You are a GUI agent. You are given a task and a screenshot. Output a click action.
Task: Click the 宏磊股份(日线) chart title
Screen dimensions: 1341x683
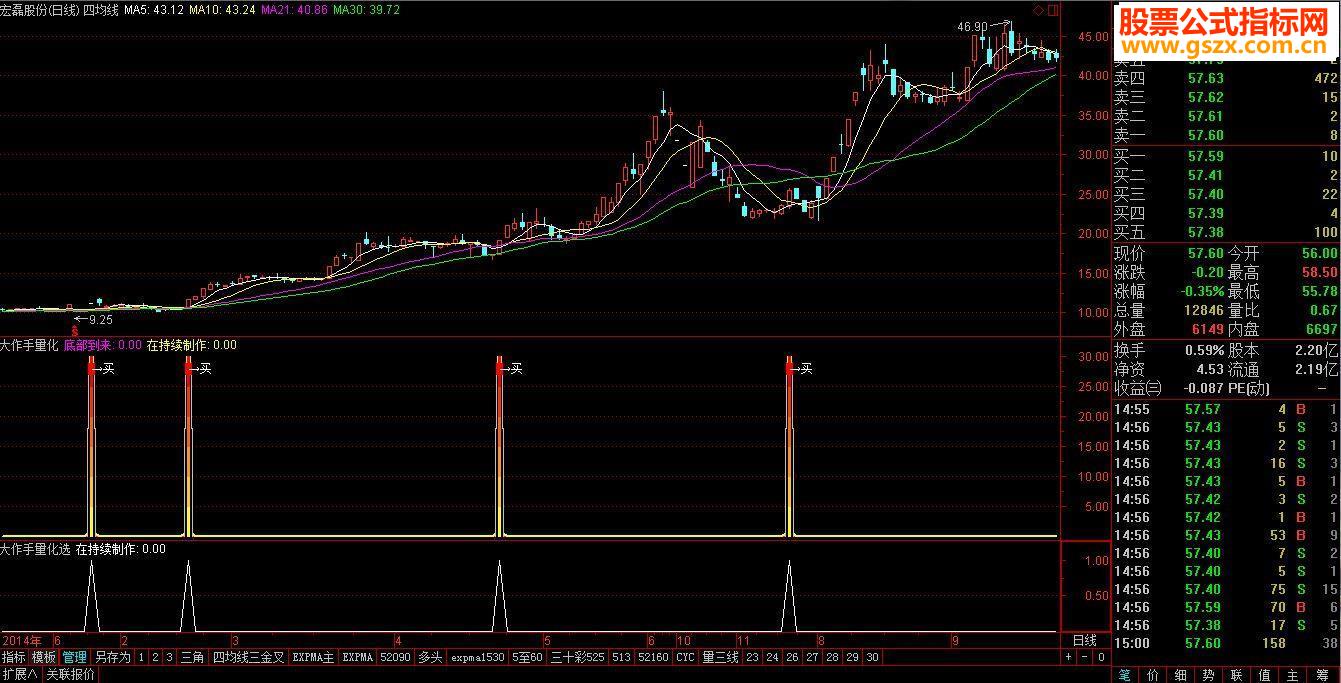[39, 9]
